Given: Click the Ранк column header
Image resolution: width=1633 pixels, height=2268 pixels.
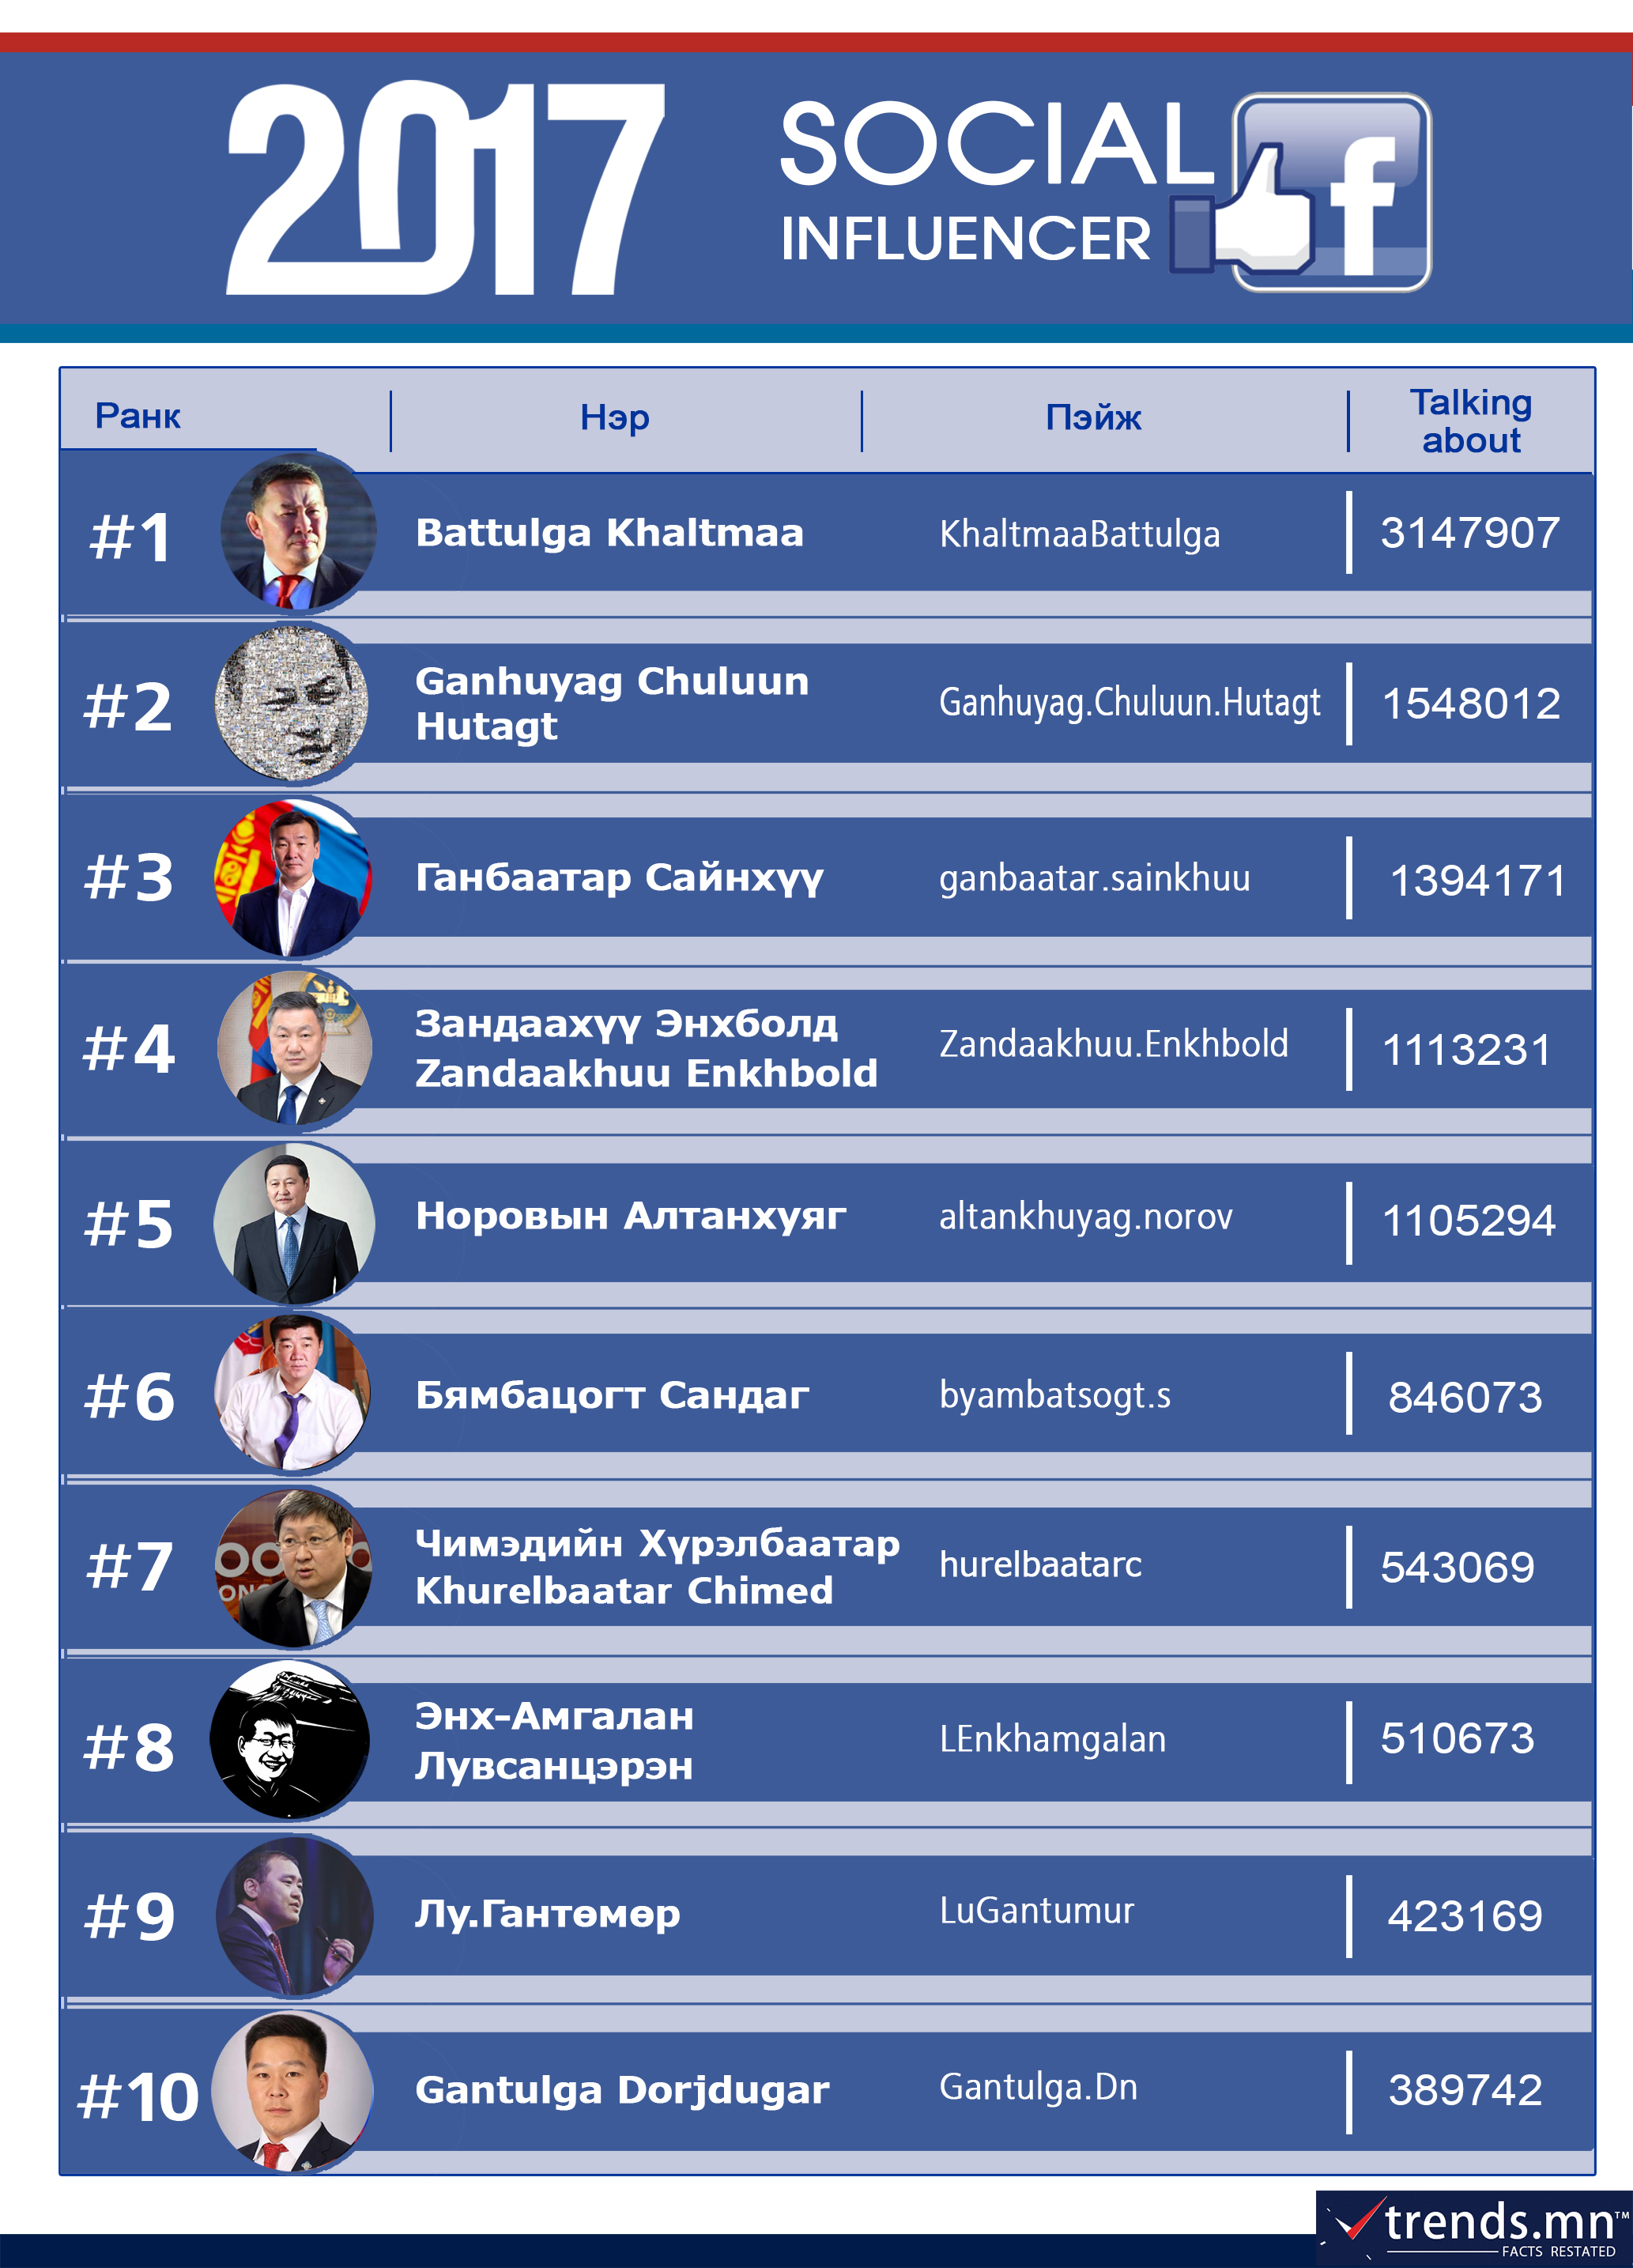Looking at the screenshot, I should coord(137,416).
